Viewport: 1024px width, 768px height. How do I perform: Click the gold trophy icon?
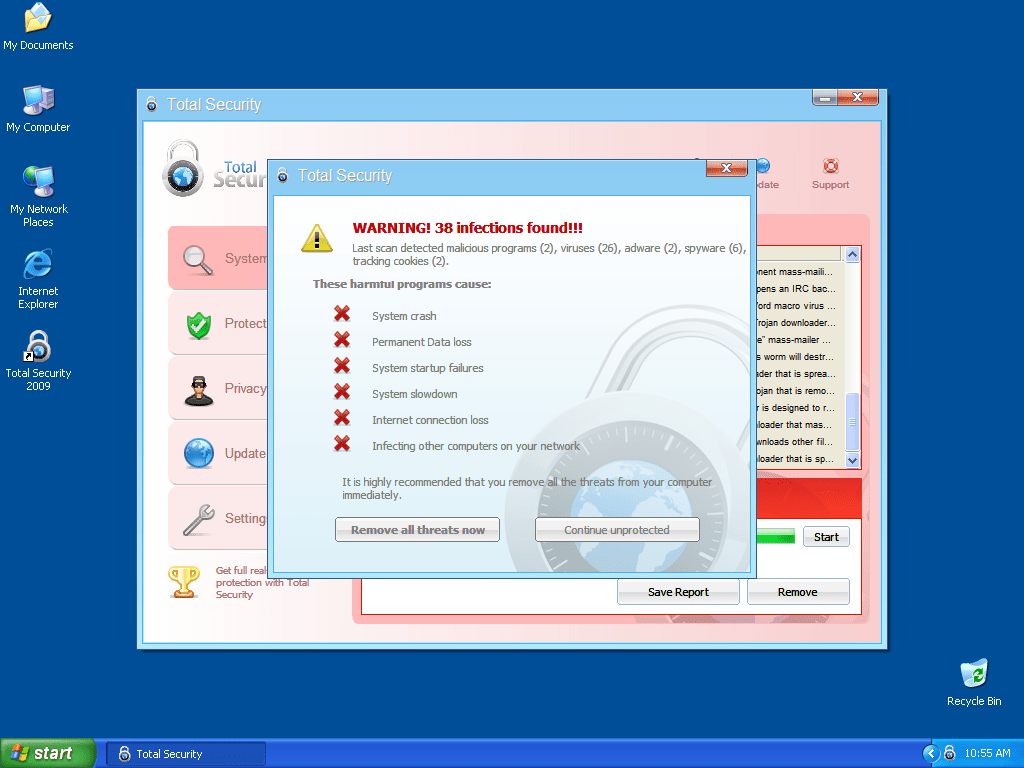pyautogui.click(x=184, y=582)
